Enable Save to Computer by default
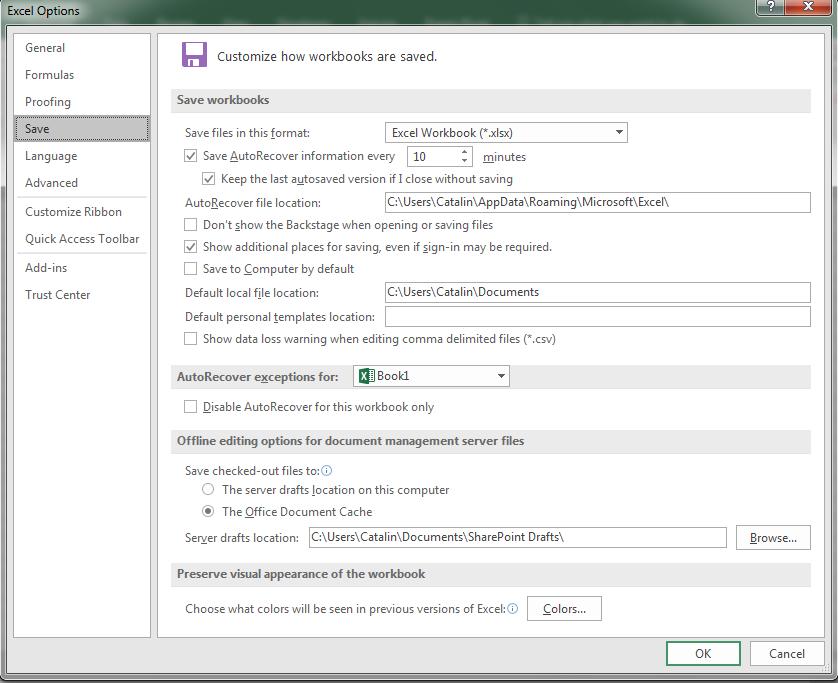The image size is (838, 683). [x=190, y=268]
